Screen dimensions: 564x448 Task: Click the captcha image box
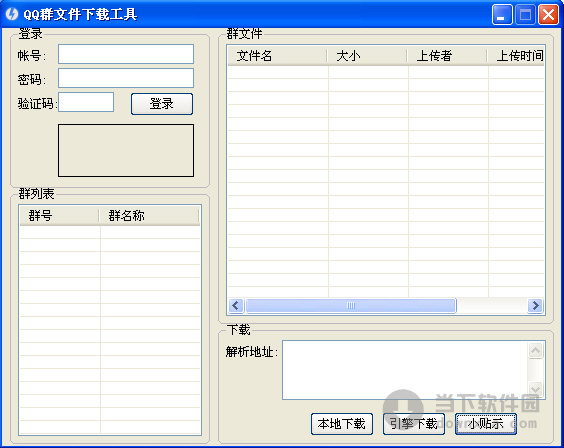pos(126,150)
